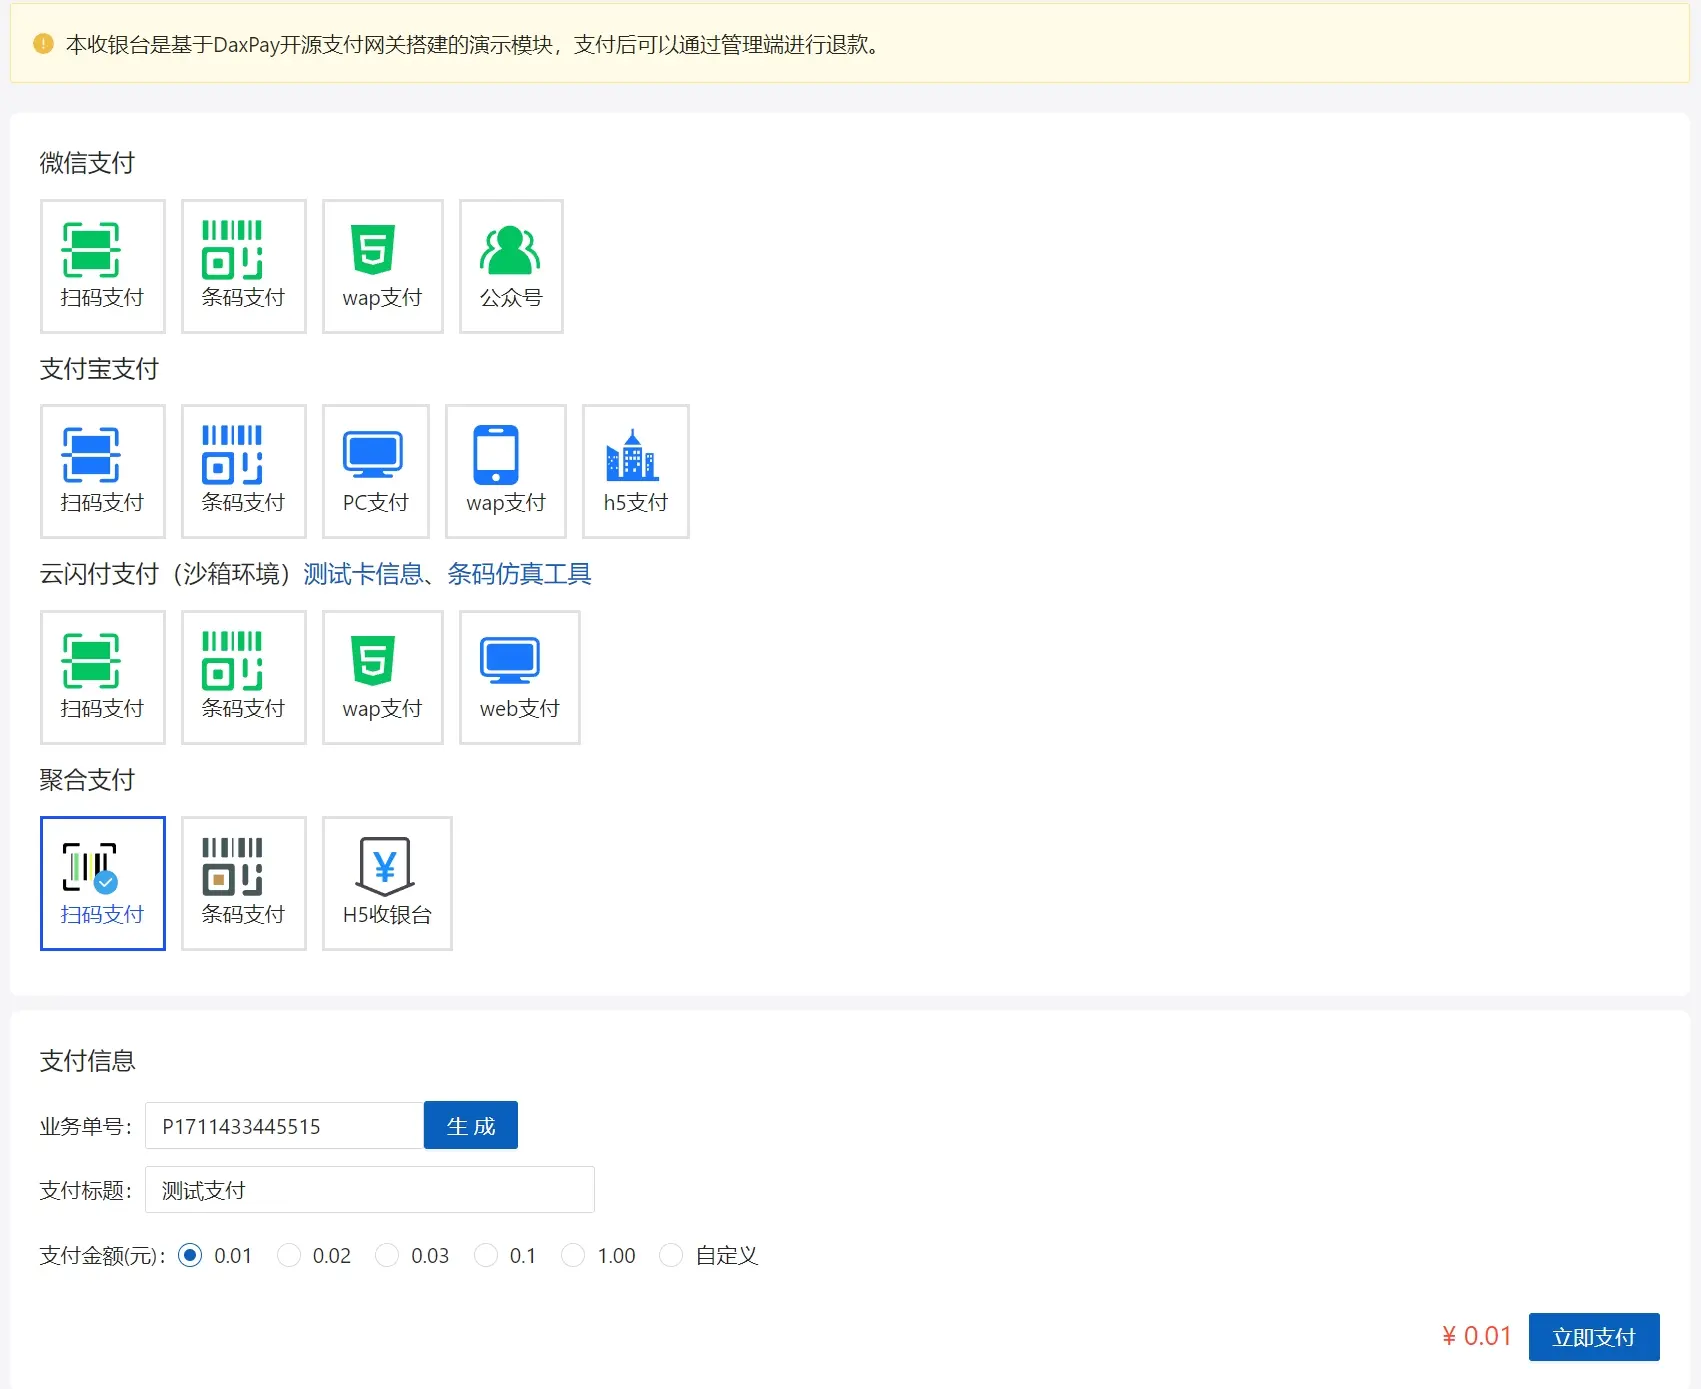Select 0.01 payment amount
The image size is (1701, 1389).
[190, 1255]
